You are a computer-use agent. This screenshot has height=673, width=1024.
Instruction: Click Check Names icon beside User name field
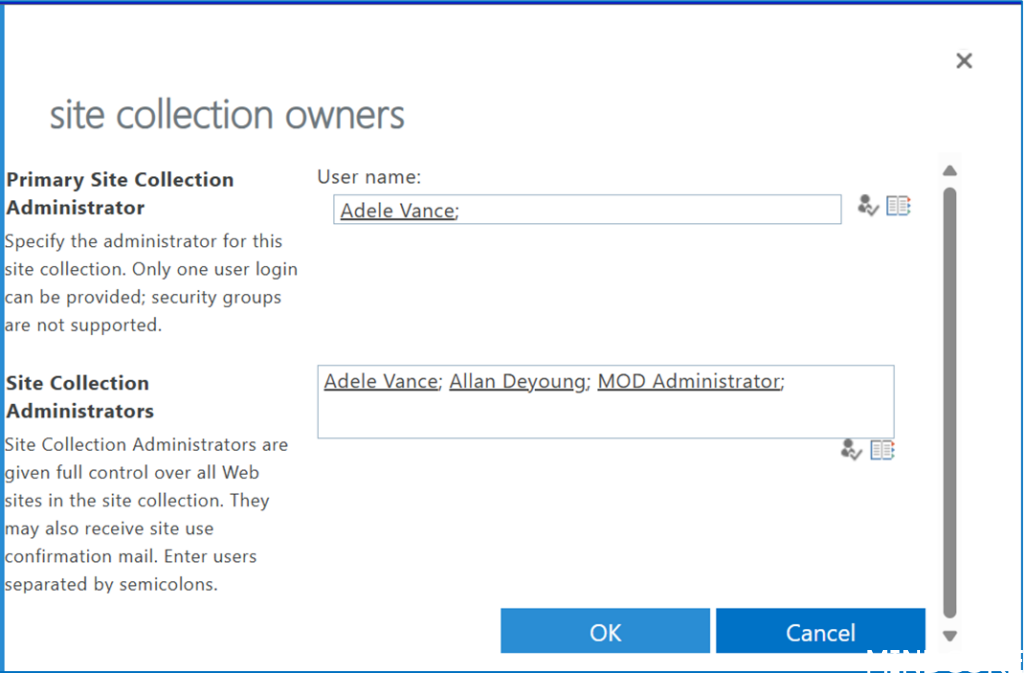click(868, 206)
